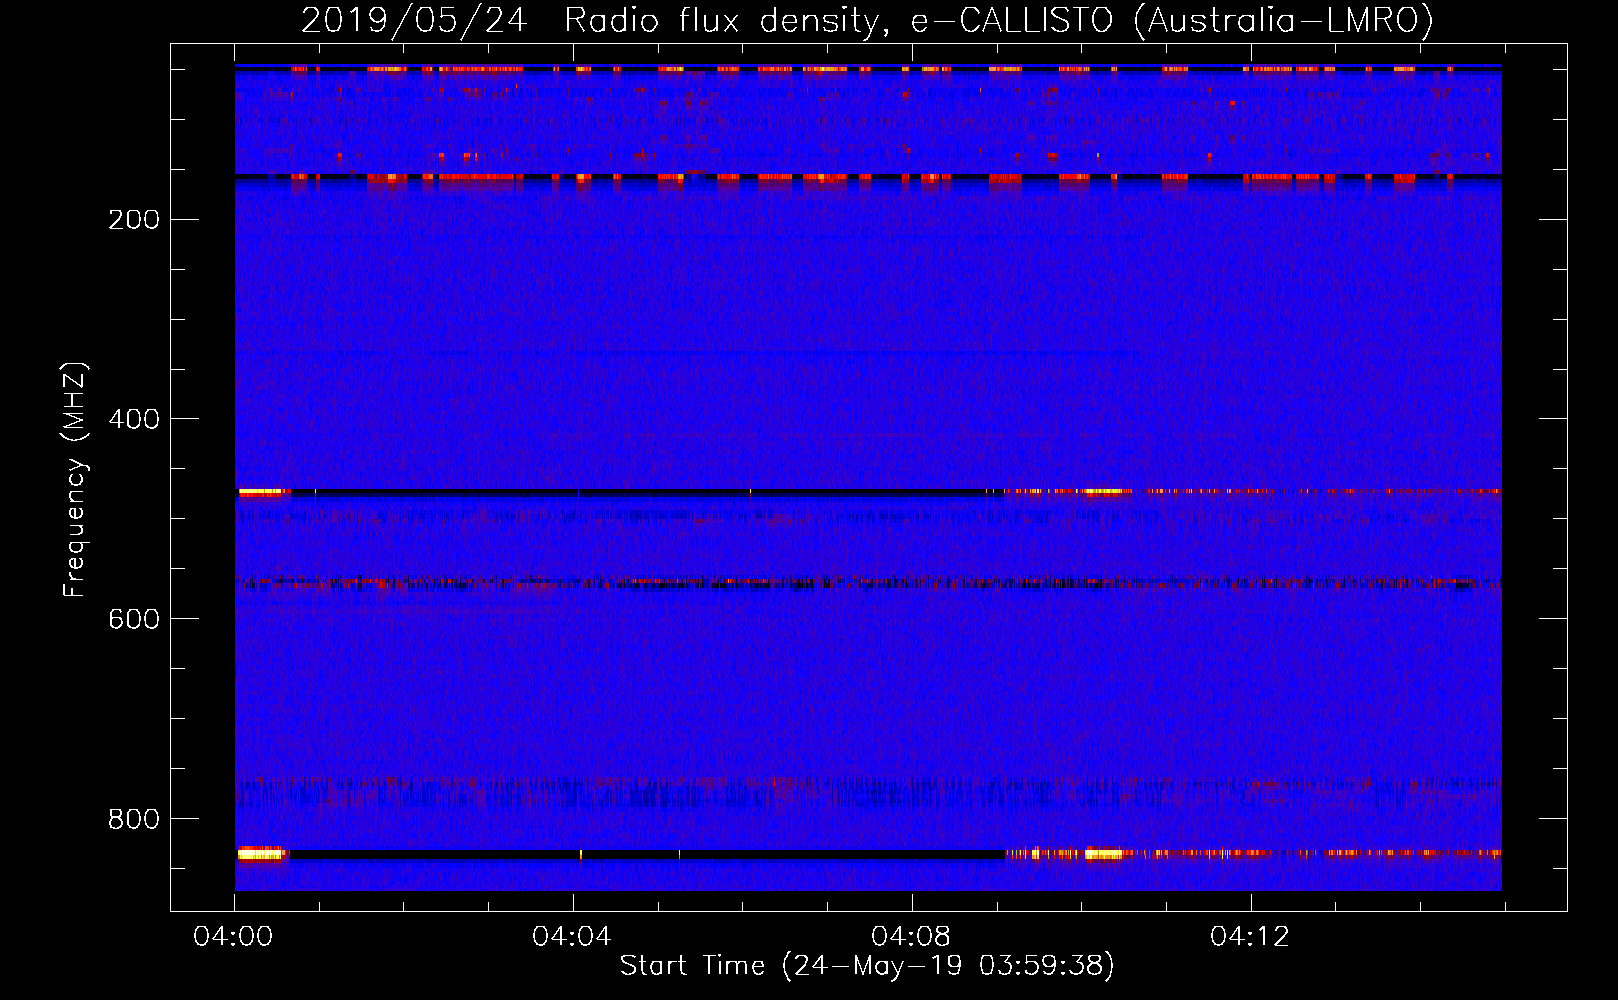1618x1000 pixels.
Task: Click the date "2019/05/24" in the title
Action: click(x=414, y=21)
